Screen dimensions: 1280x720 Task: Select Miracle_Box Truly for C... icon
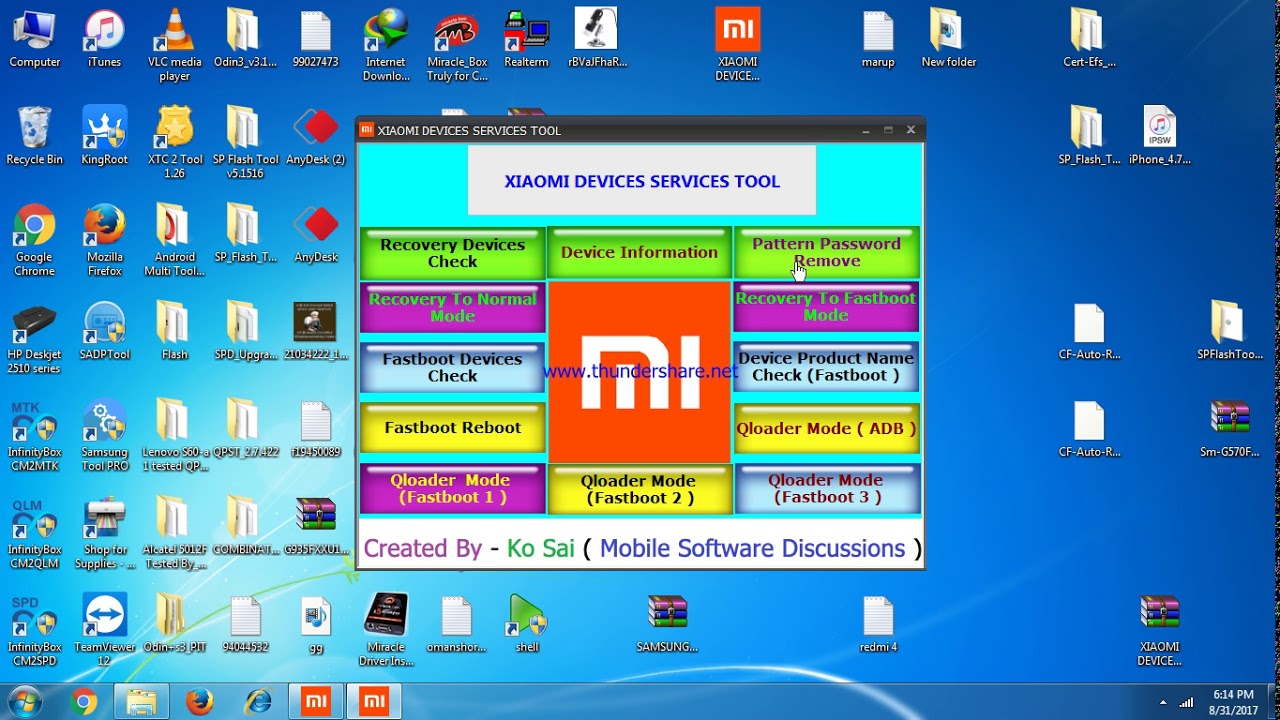[x=457, y=45]
